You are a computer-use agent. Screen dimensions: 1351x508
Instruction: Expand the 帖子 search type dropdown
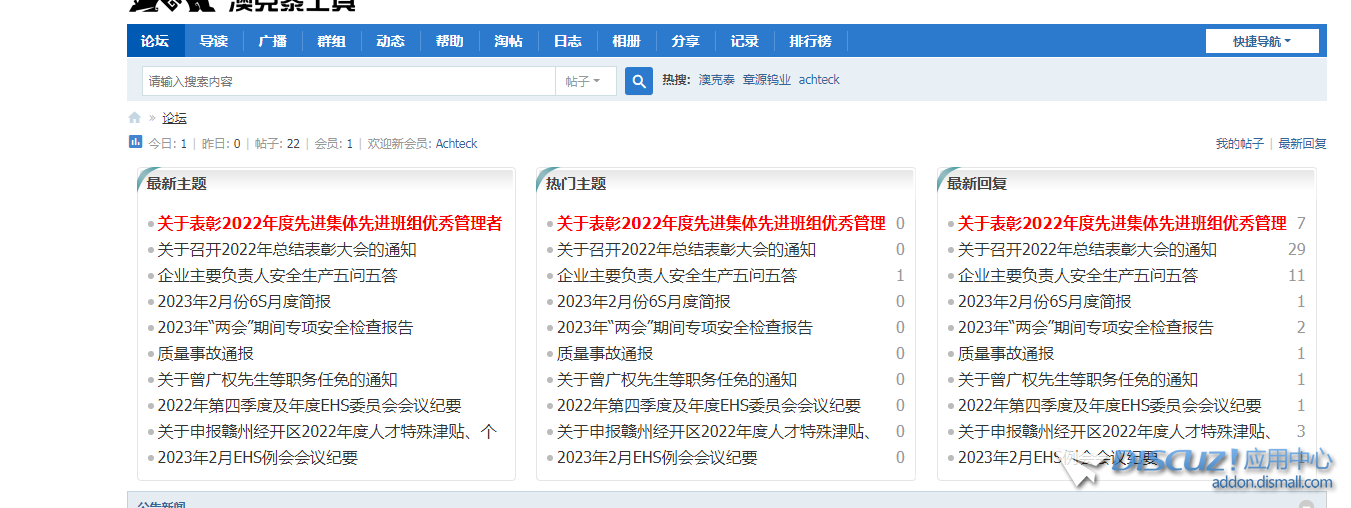pyautogui.click(x=585, y=81)
